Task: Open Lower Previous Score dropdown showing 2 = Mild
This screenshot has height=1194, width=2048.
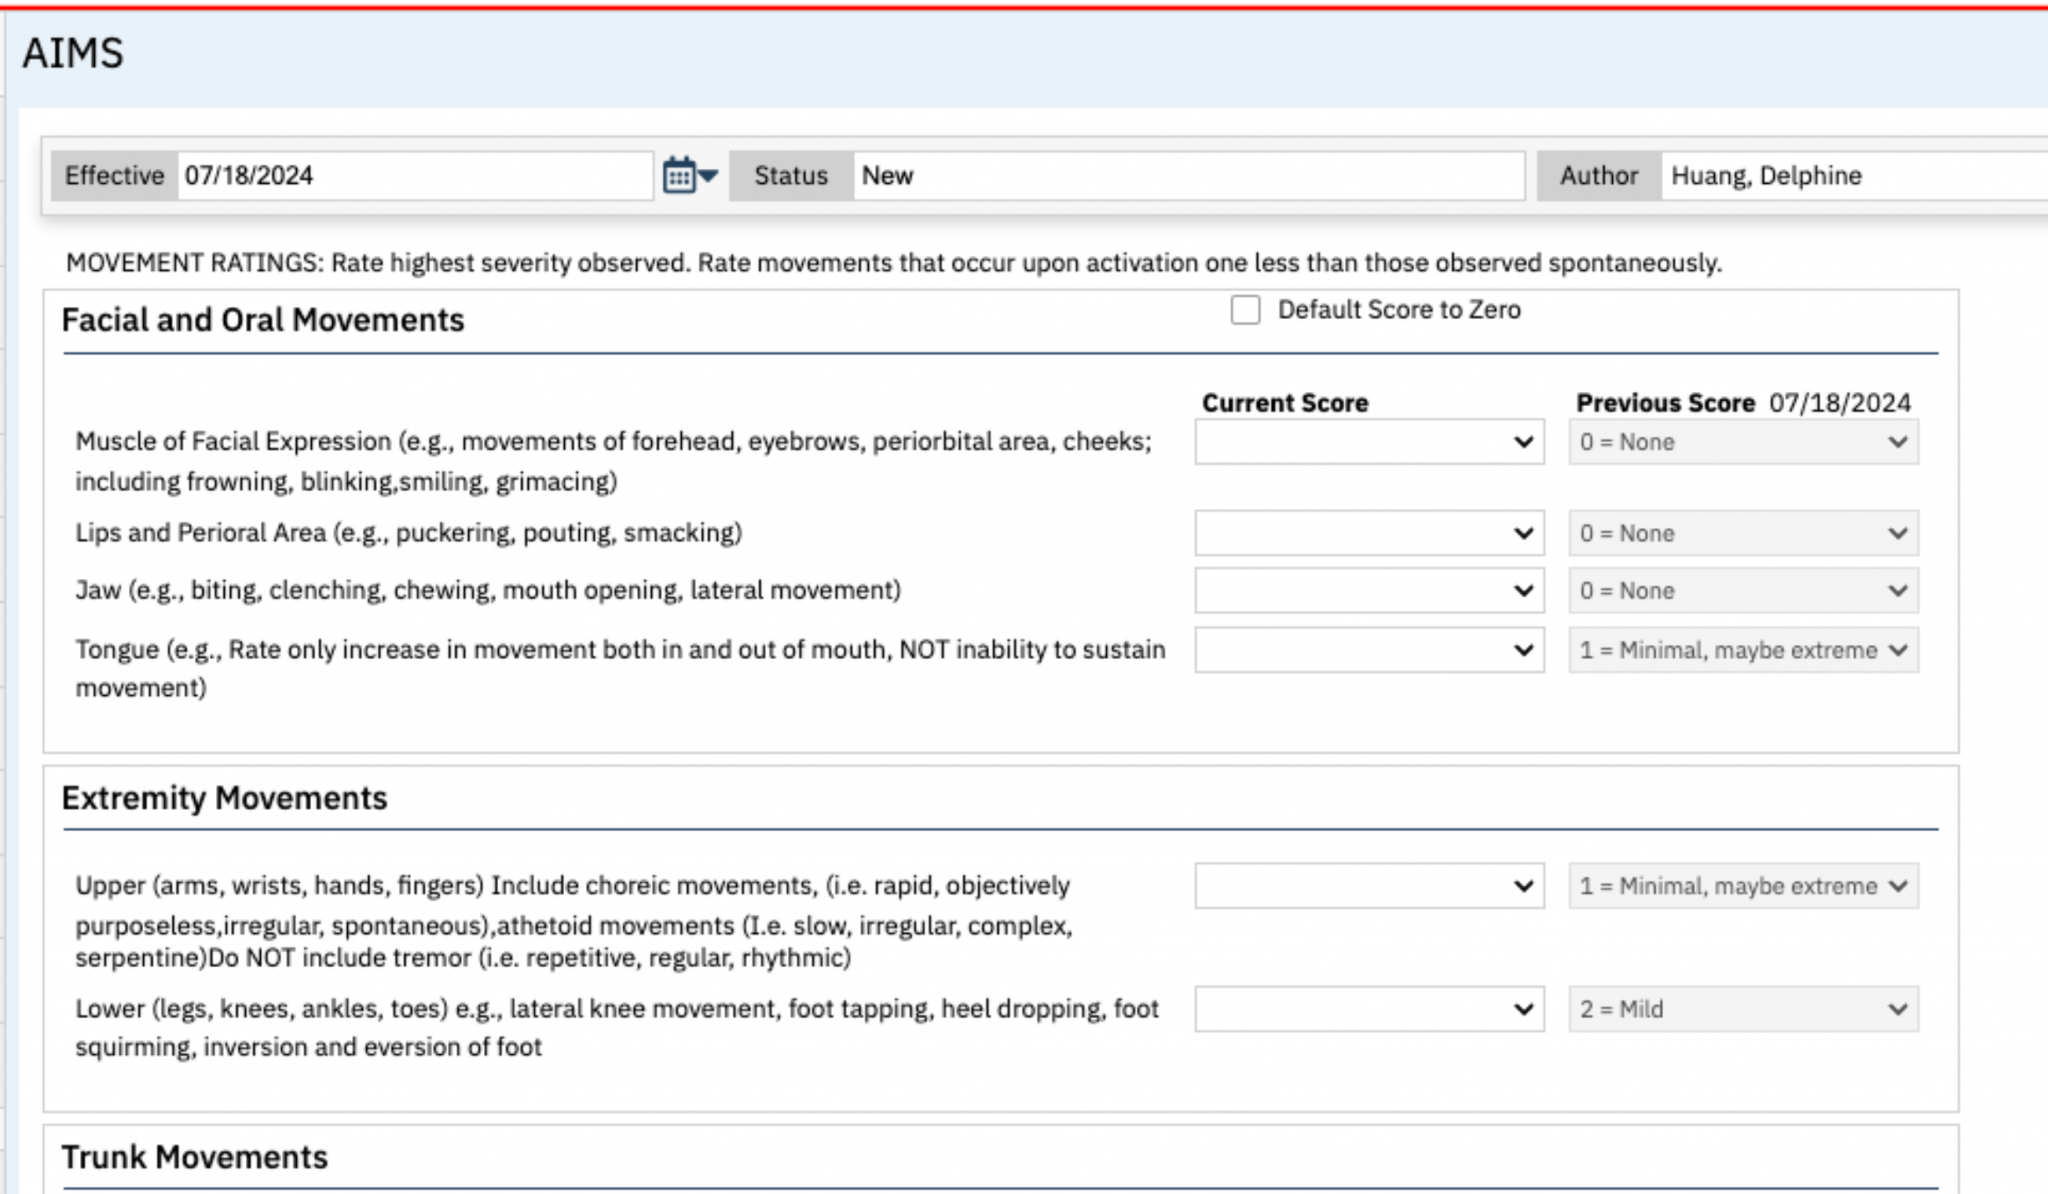Action: click(1742, 1009)
